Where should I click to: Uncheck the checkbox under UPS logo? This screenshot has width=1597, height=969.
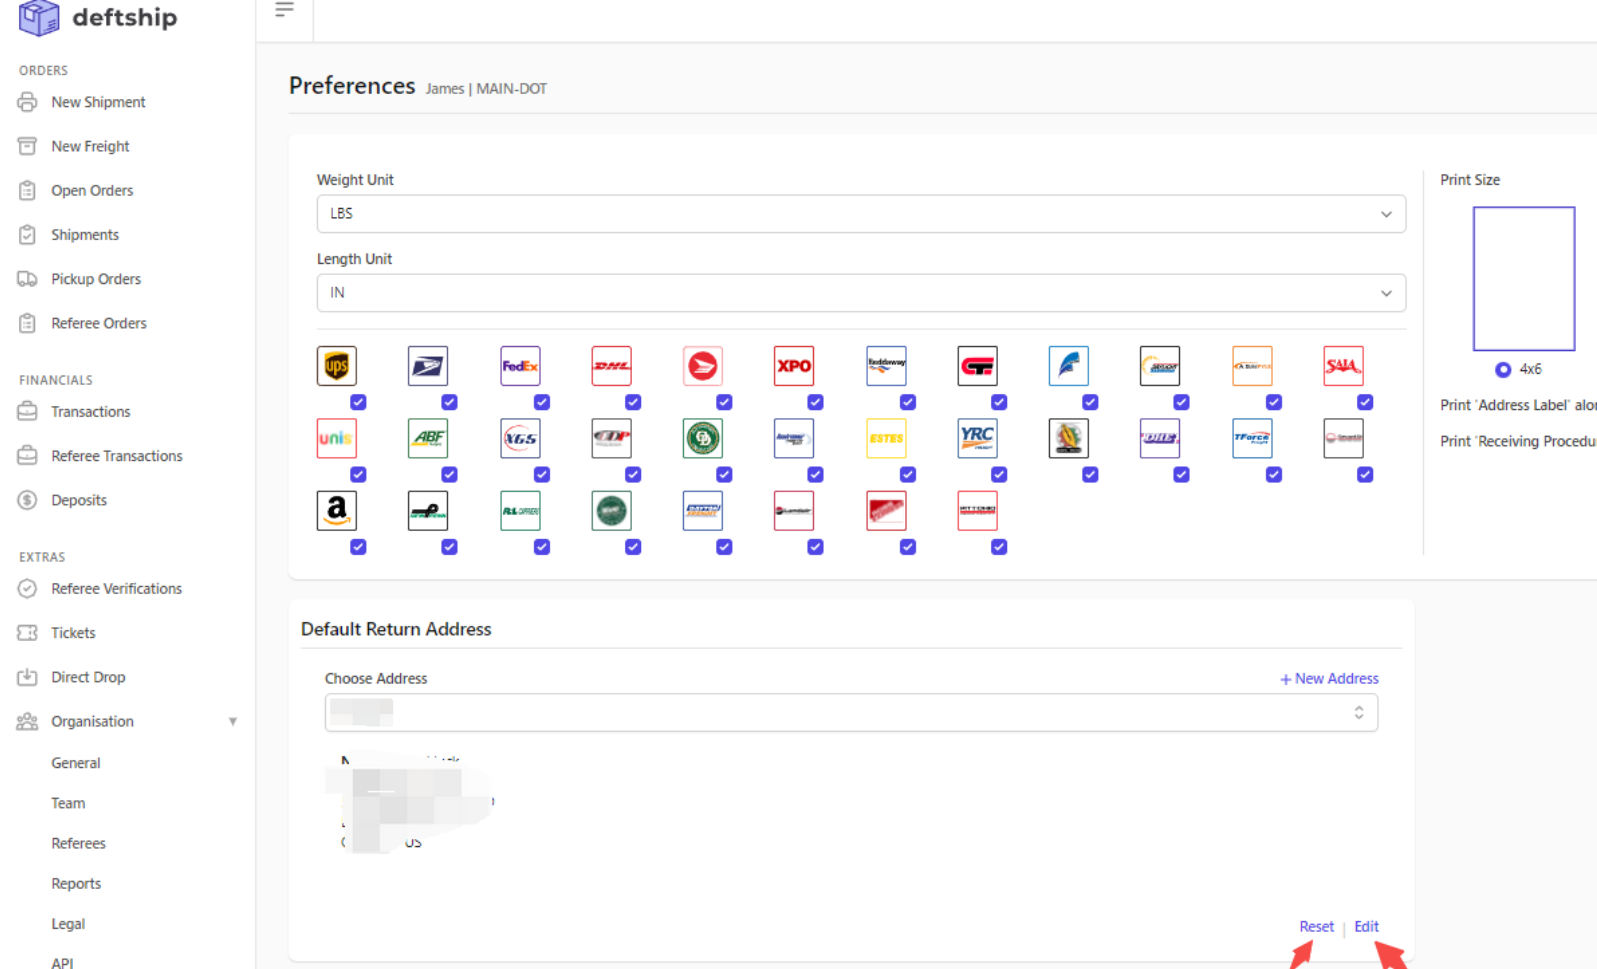358,402
